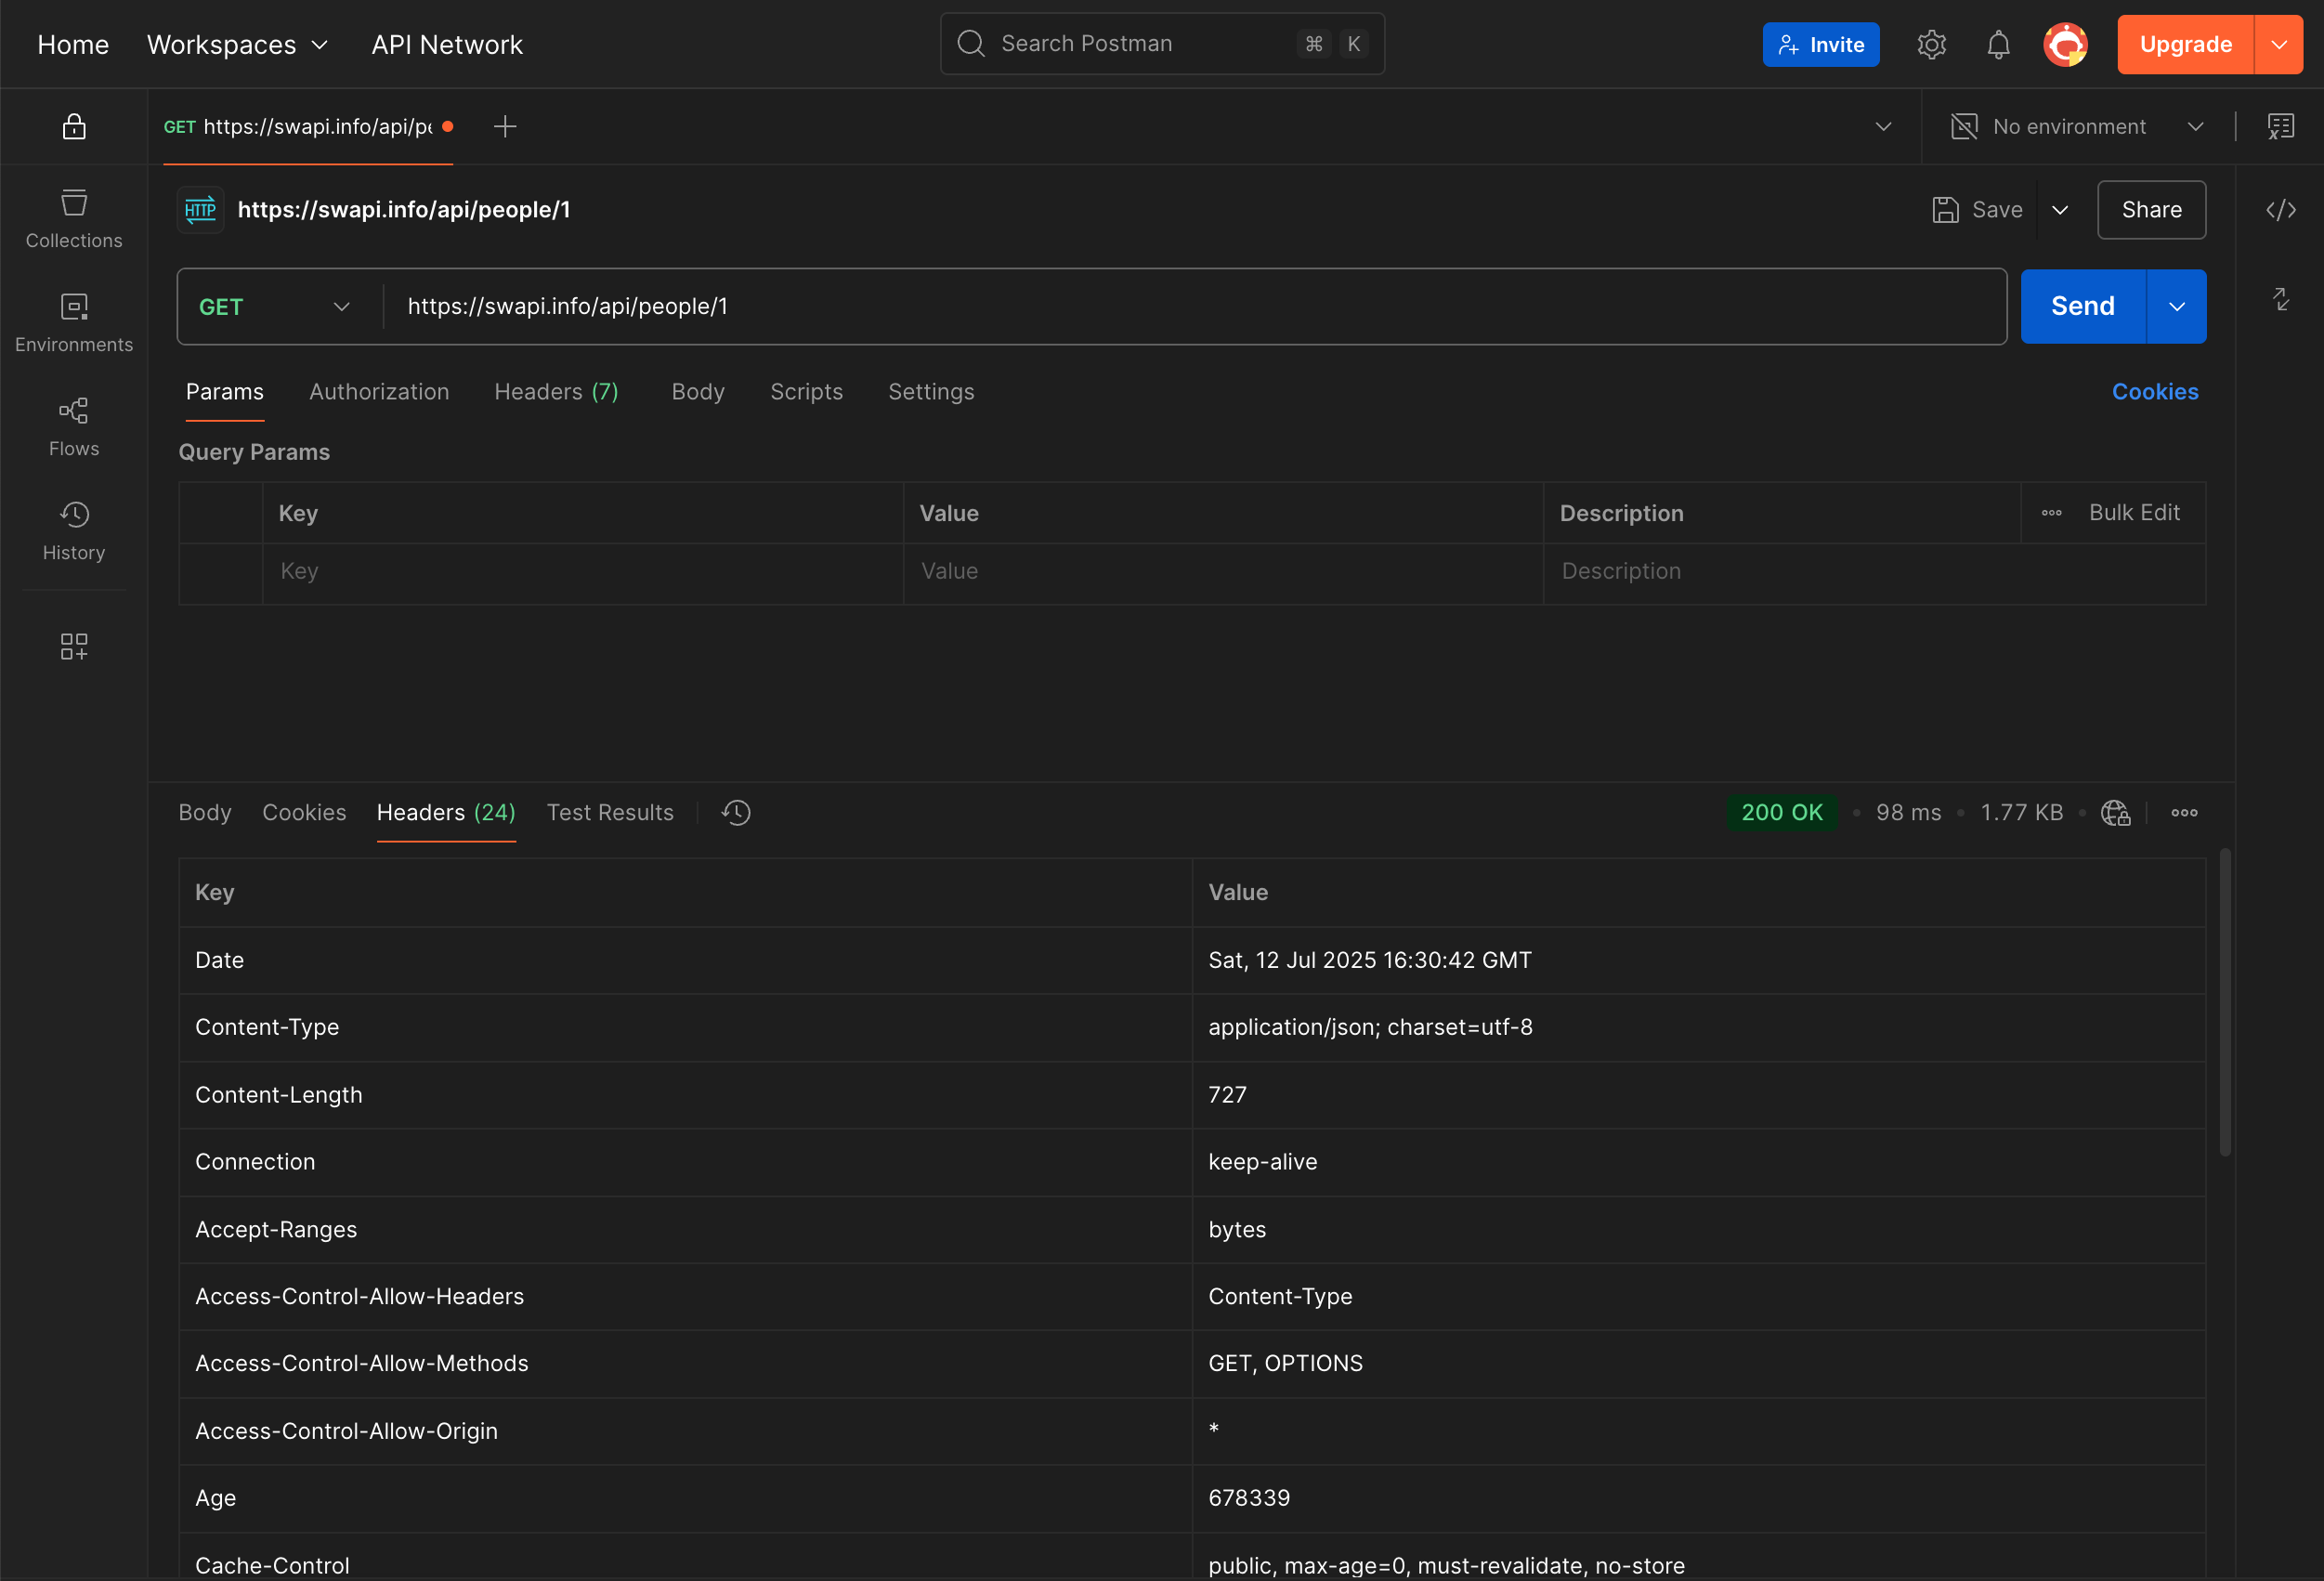This screenshot has height=1581, width=2324.
Task: Click the query param Value field
Action: [1223, 572]
